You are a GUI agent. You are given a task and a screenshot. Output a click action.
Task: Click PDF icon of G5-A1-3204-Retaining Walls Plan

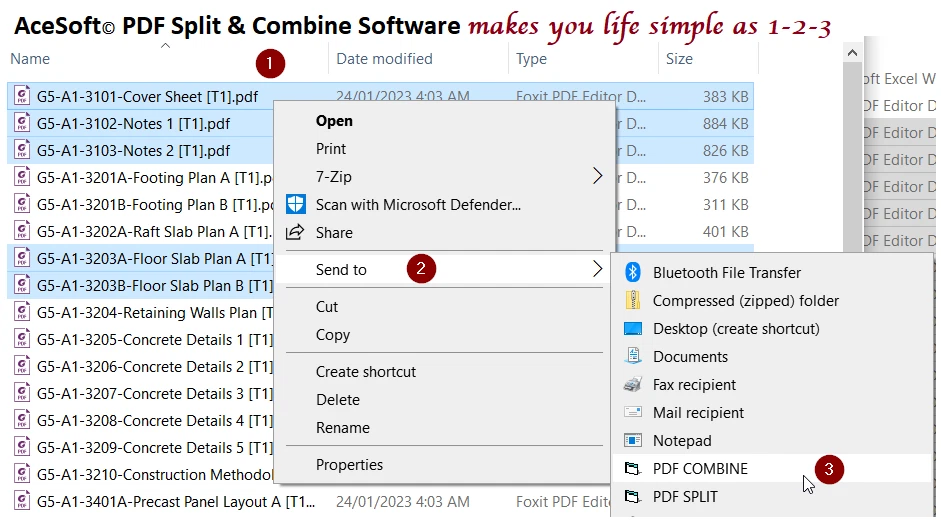pos(22,312)
